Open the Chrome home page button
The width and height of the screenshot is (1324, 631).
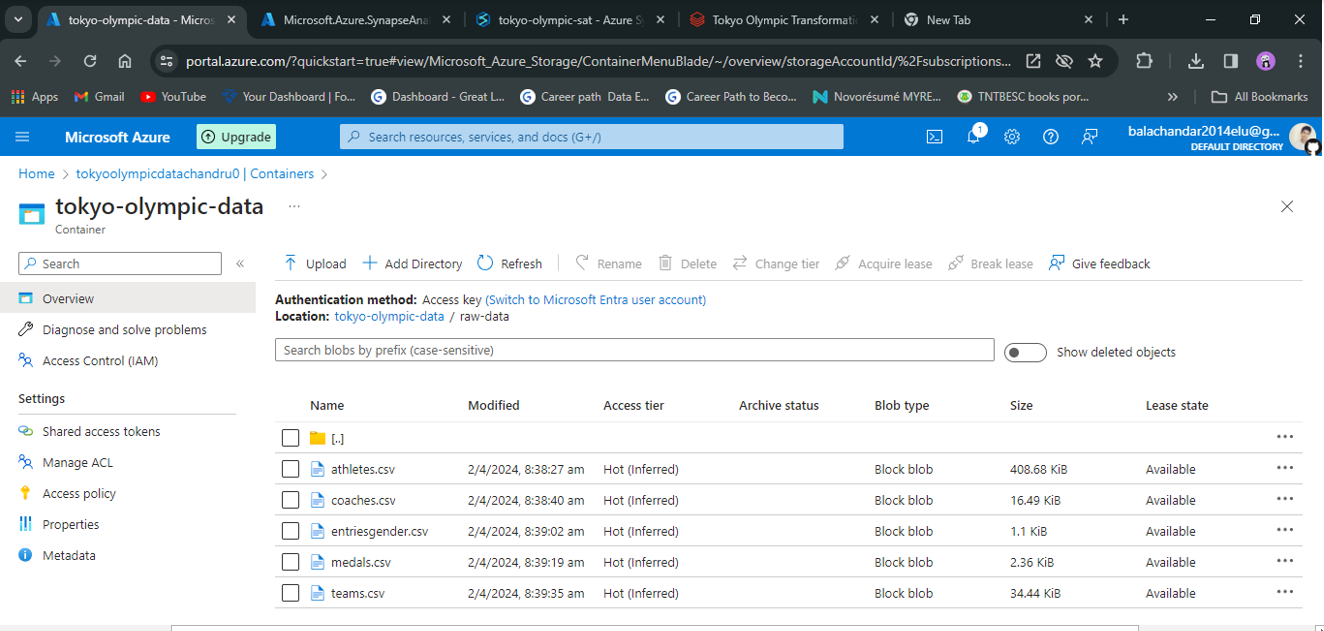click(125, 61)
